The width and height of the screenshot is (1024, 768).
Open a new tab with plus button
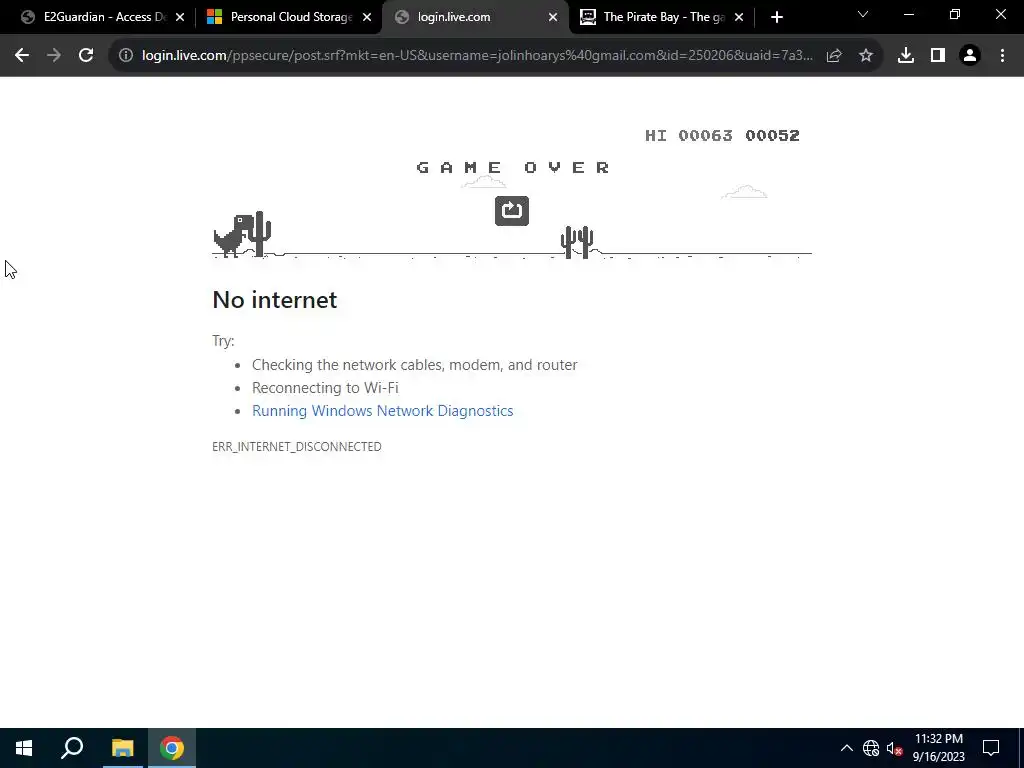coord(776,17)
